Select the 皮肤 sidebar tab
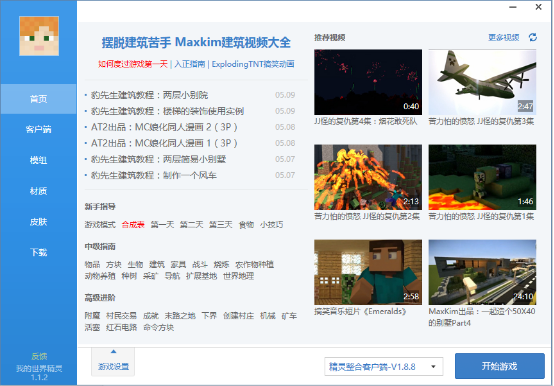The image size is (554, 386). click(39, 222)
